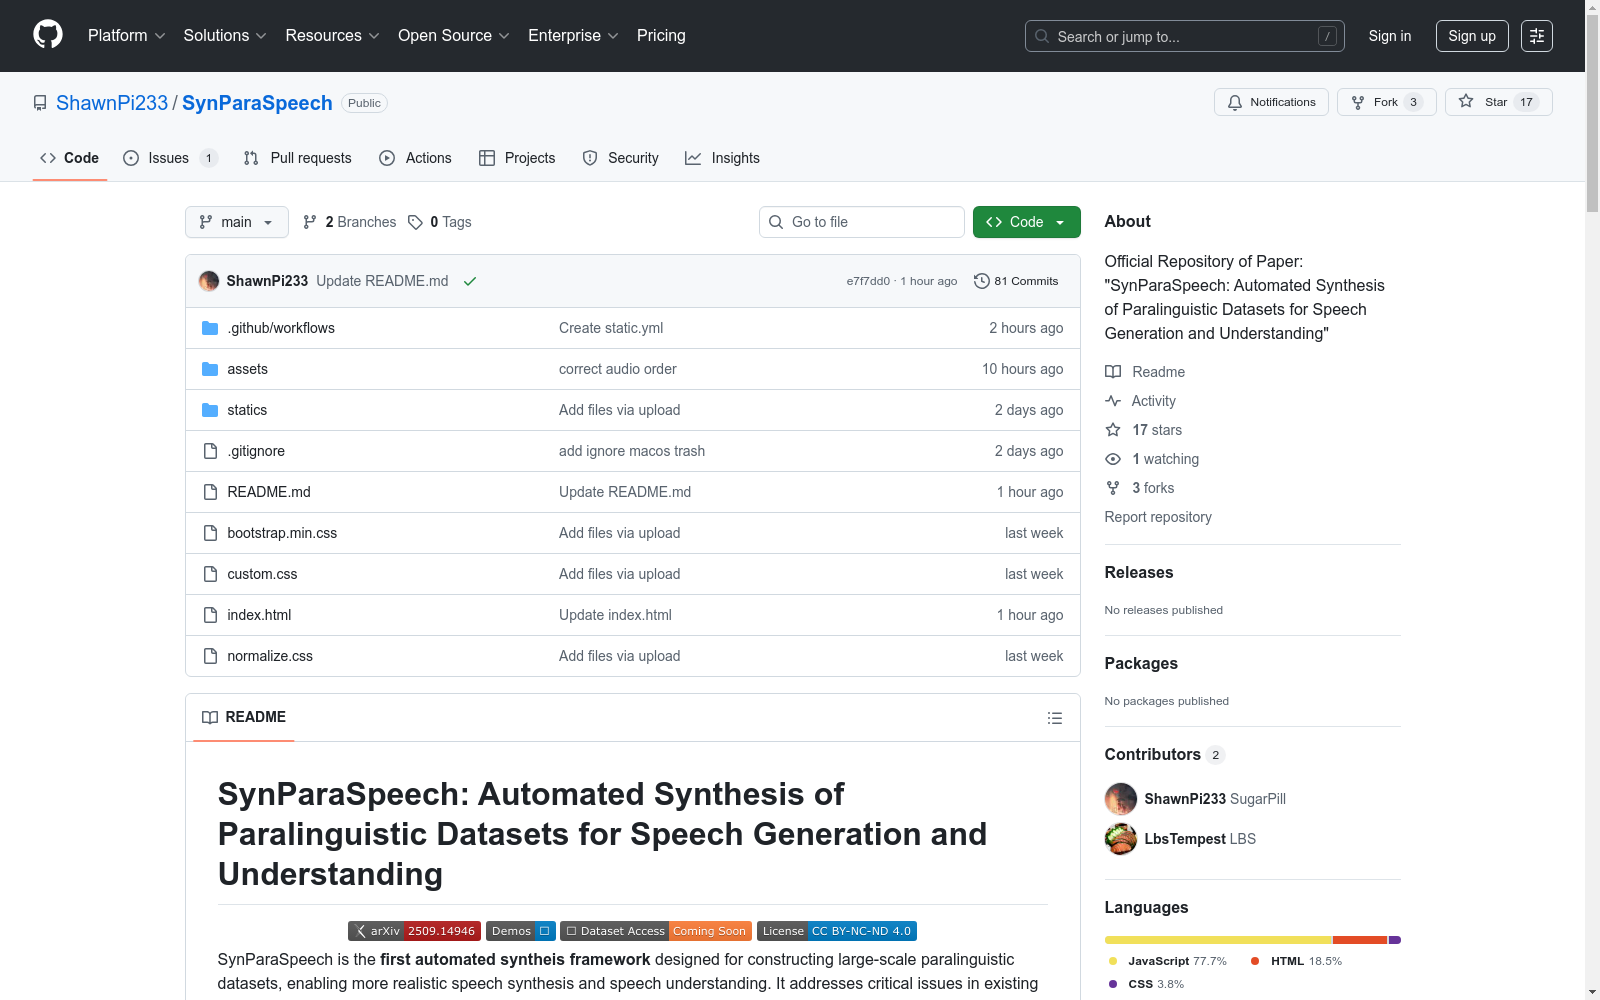Click commit message 'correct audio order'
The image size is (1600, 1000).
[618, 369]
